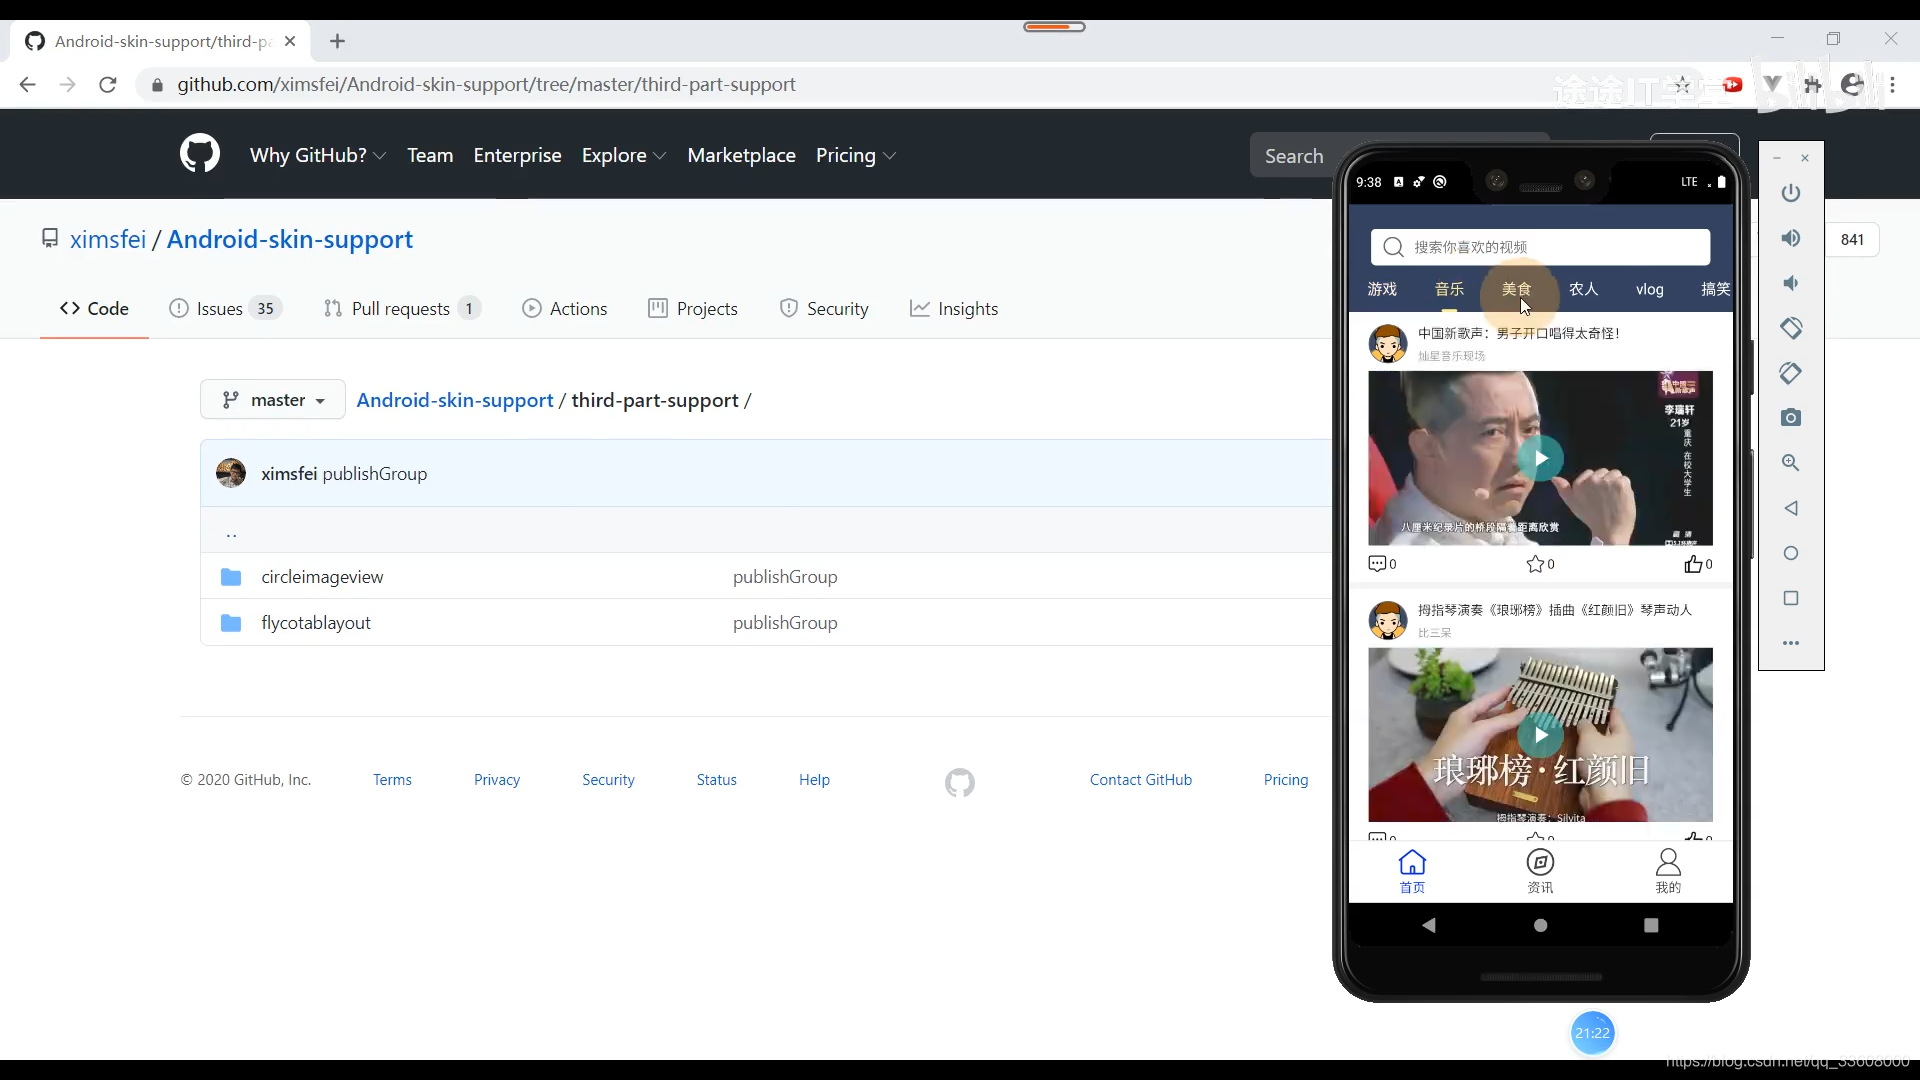Click the browser address bar URL
The image size is (1920, 1080).
click(x=486, y=85)
